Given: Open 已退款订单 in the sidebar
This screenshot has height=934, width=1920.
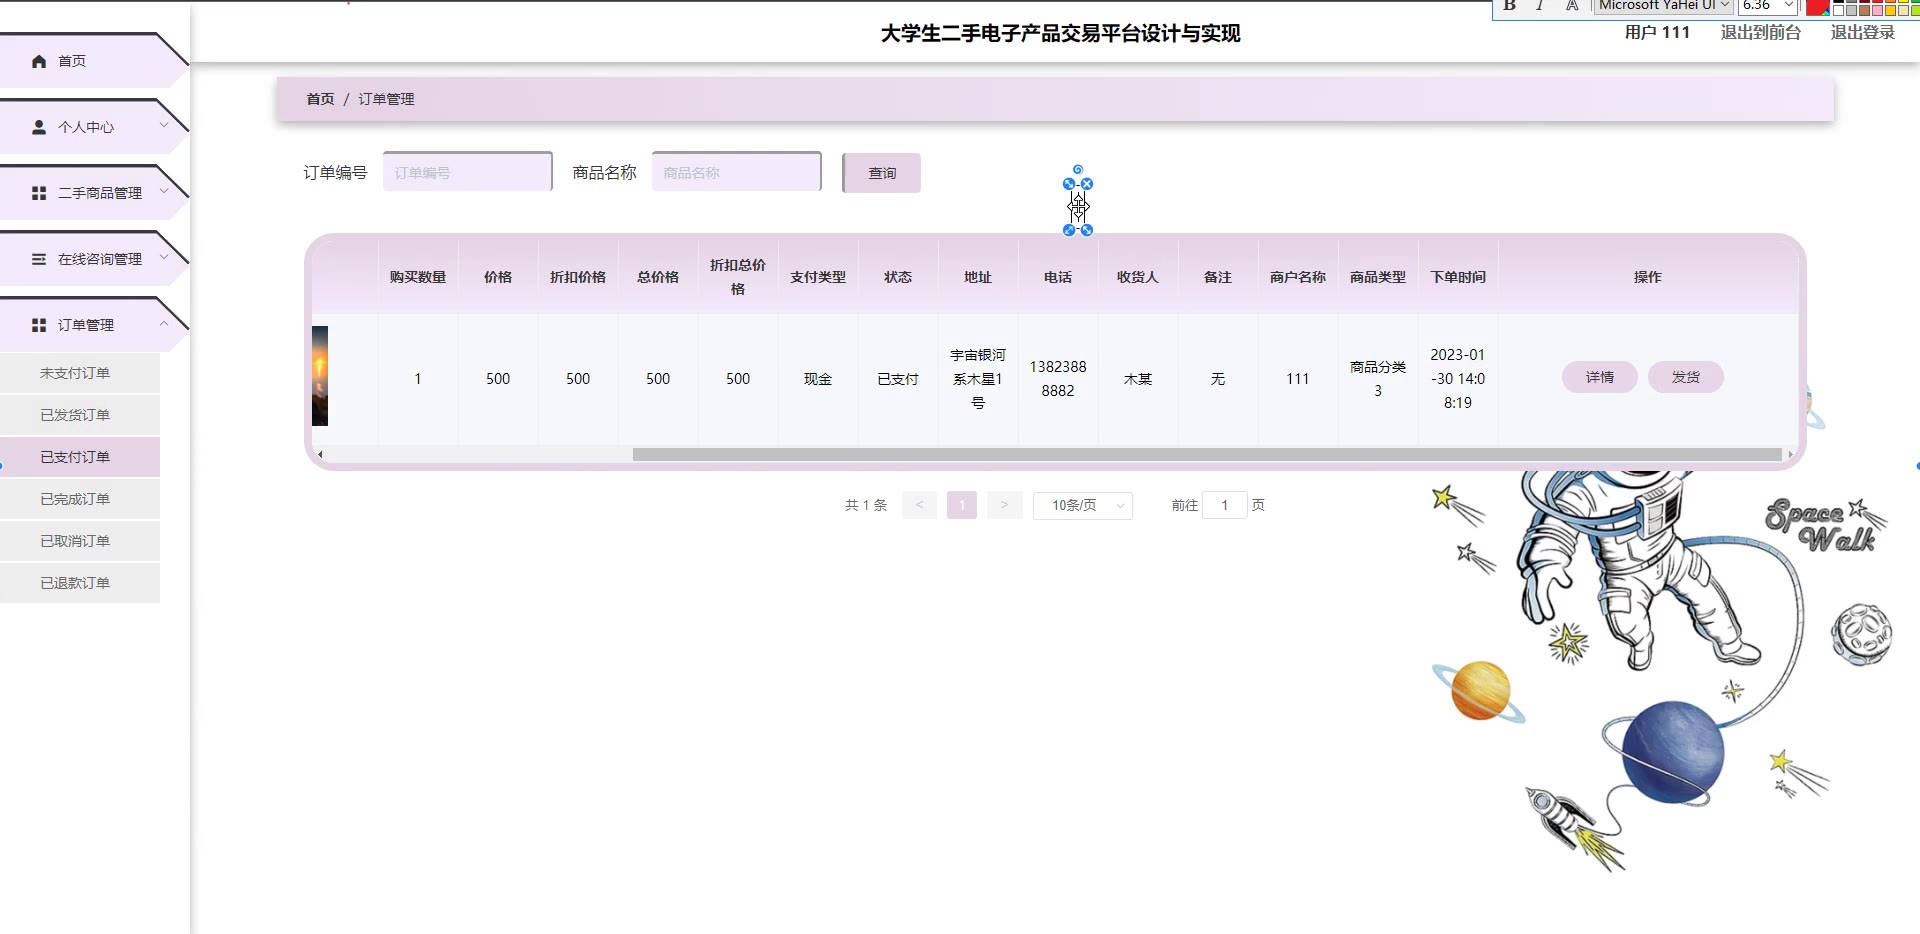Looking at the screenshot, I should coord(80,583).
